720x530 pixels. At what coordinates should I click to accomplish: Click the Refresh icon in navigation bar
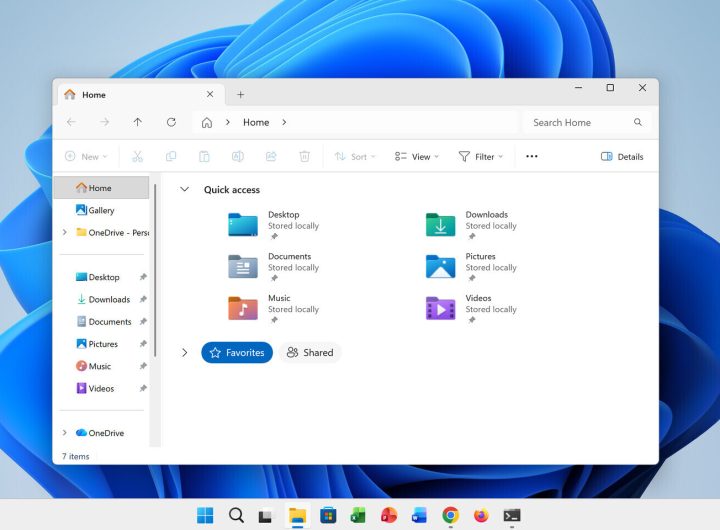(x=171, y=122)
